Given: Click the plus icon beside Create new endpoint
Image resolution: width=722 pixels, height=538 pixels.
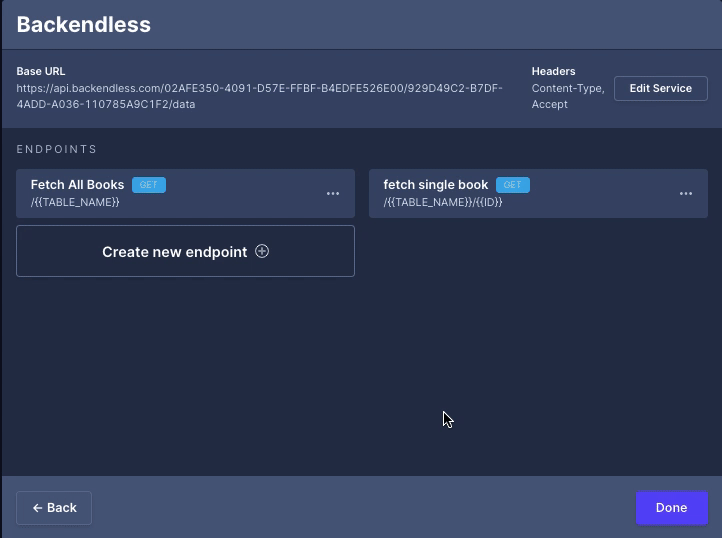Looking at the screenshot, I should (x=262, y=251).
